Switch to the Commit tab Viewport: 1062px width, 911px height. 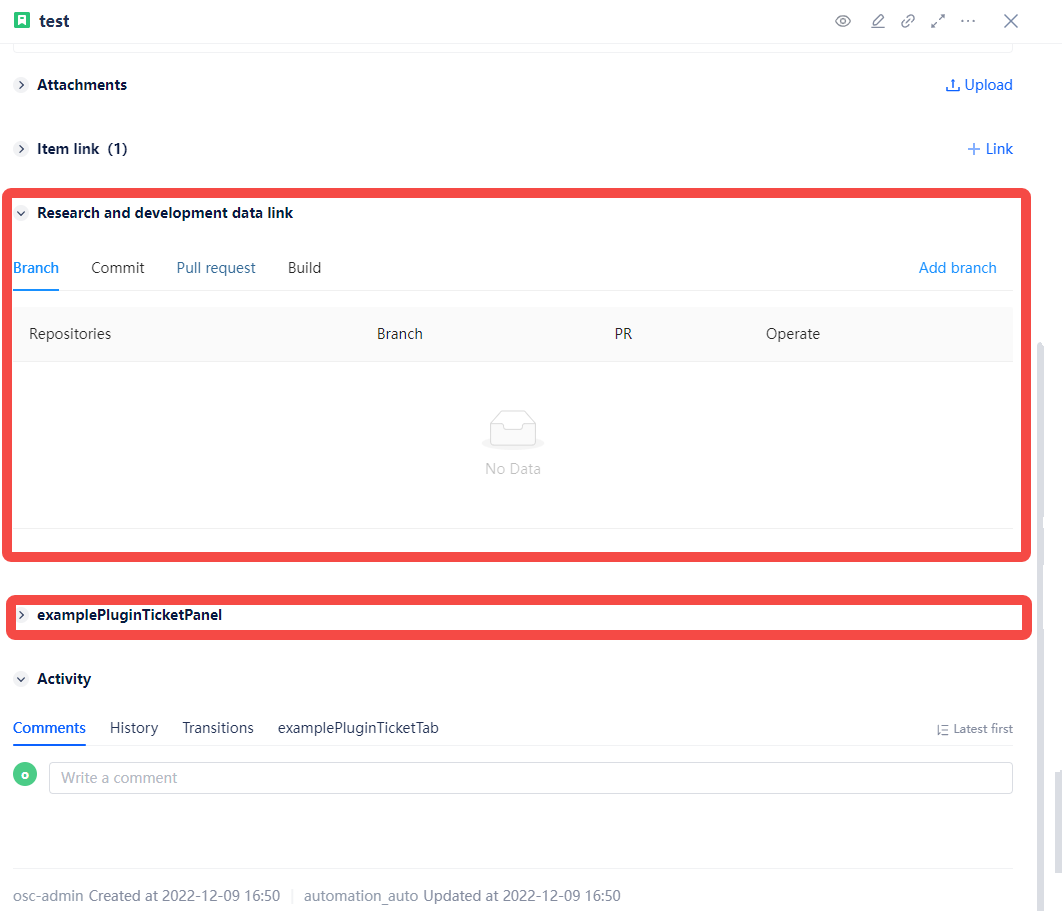[x=118, y=268]
